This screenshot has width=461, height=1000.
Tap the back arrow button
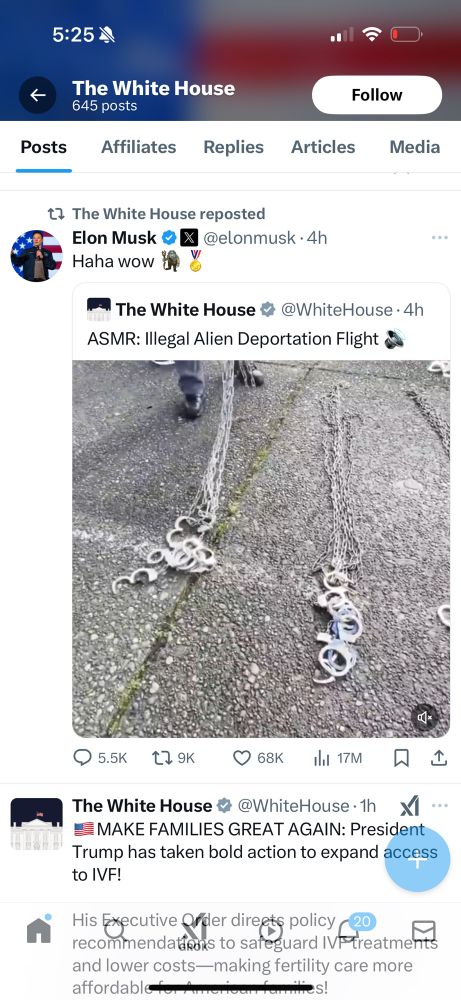coord(38,95)
